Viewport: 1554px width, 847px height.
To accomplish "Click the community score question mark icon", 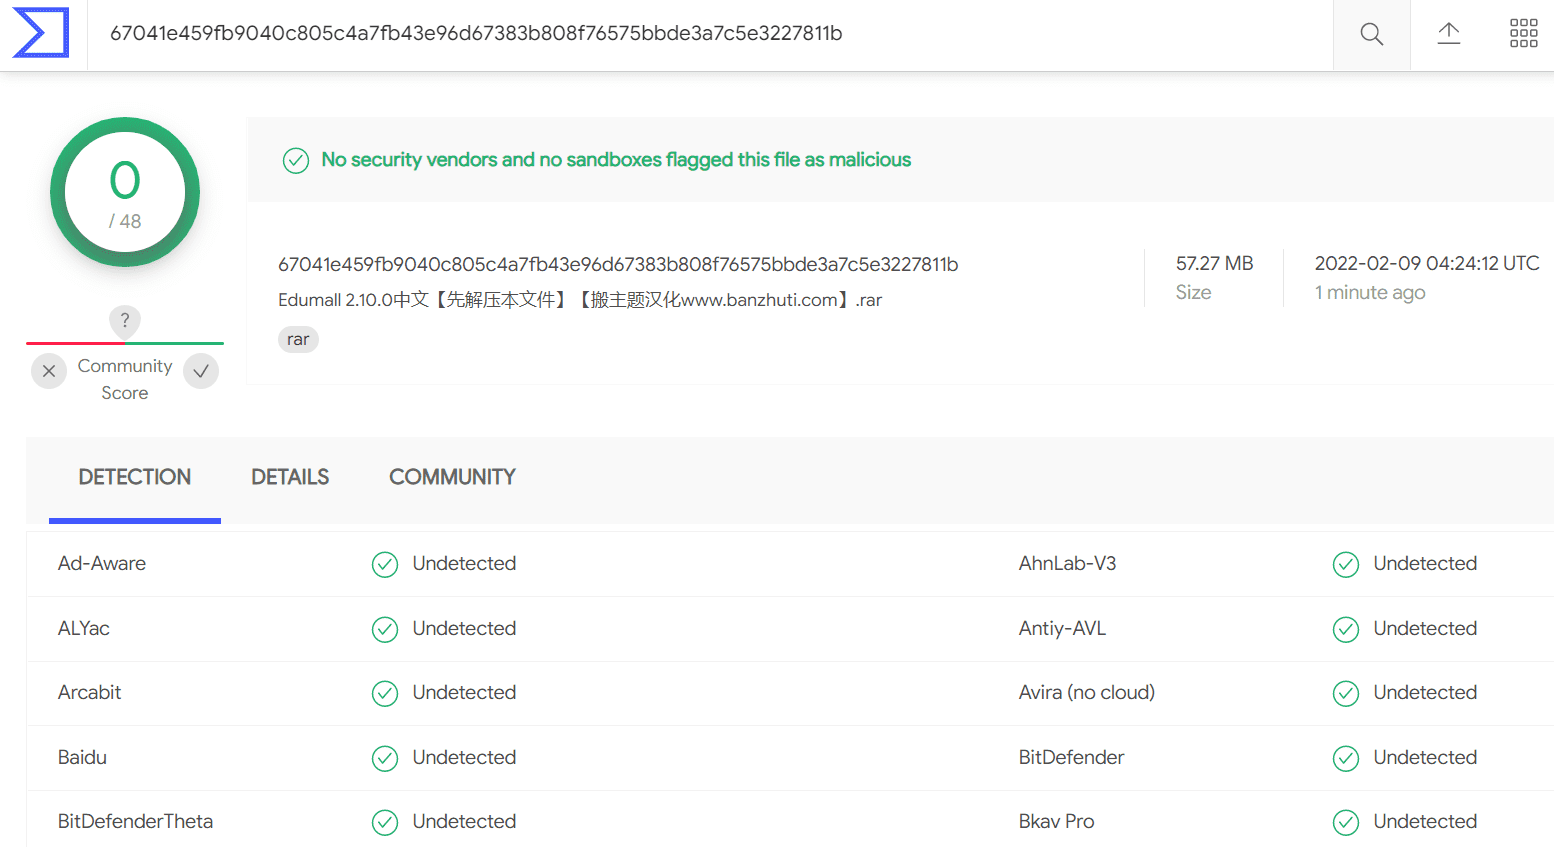I will pos(125,320).
